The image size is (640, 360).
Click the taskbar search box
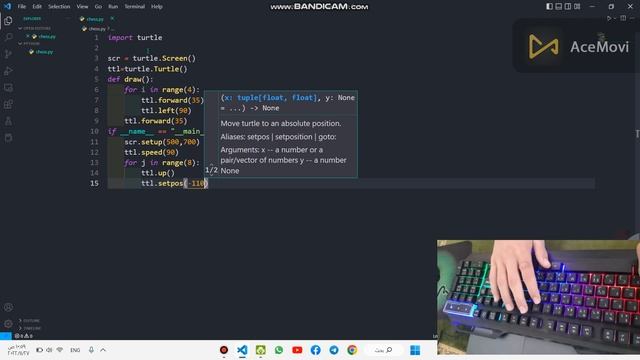coord(384,350)
